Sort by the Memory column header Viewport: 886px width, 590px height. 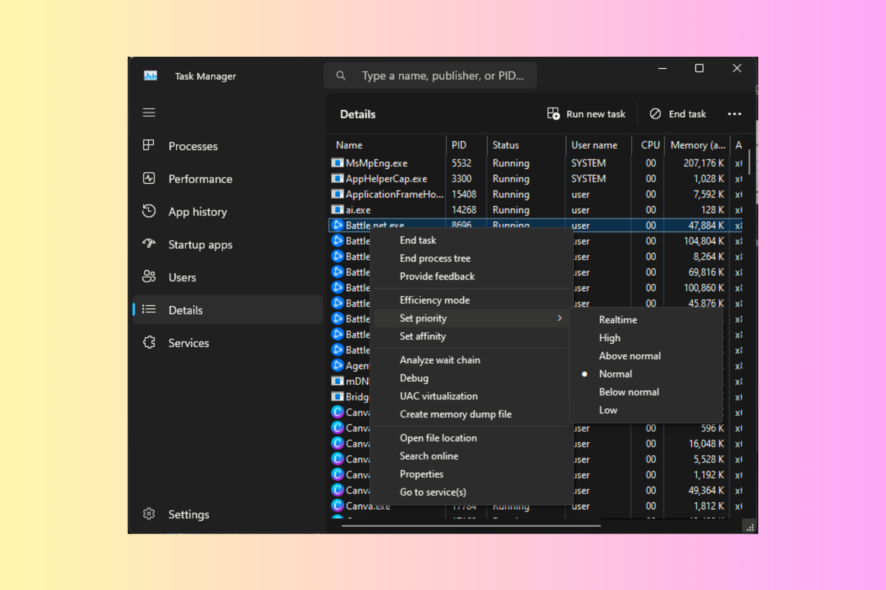(x=697, y=145)
